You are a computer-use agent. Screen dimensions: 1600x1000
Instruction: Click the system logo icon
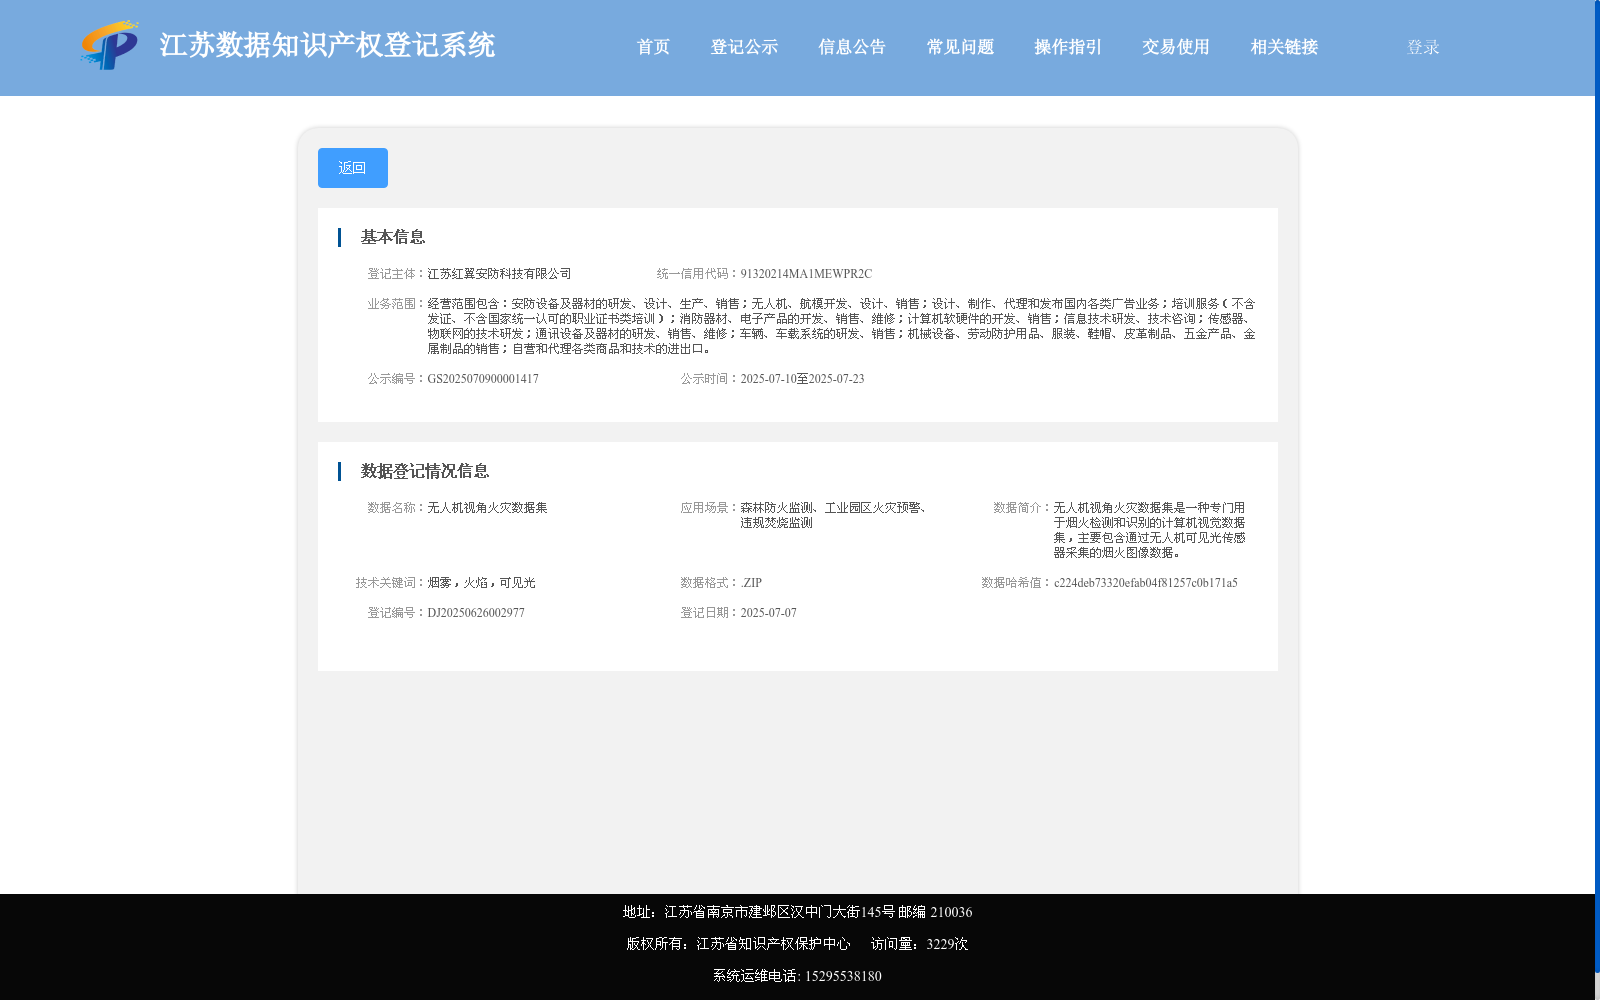pyautogui.click(x=109, y=46)
